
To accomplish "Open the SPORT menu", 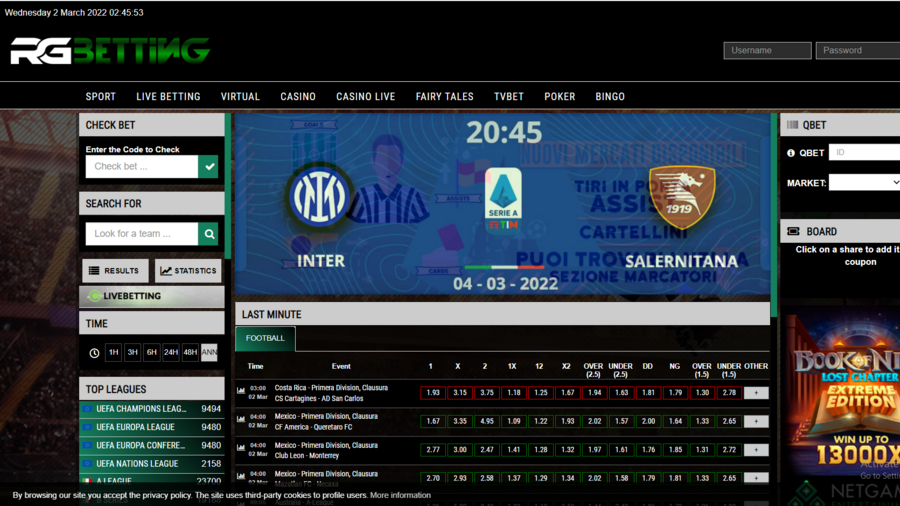I will pos(100,97).
